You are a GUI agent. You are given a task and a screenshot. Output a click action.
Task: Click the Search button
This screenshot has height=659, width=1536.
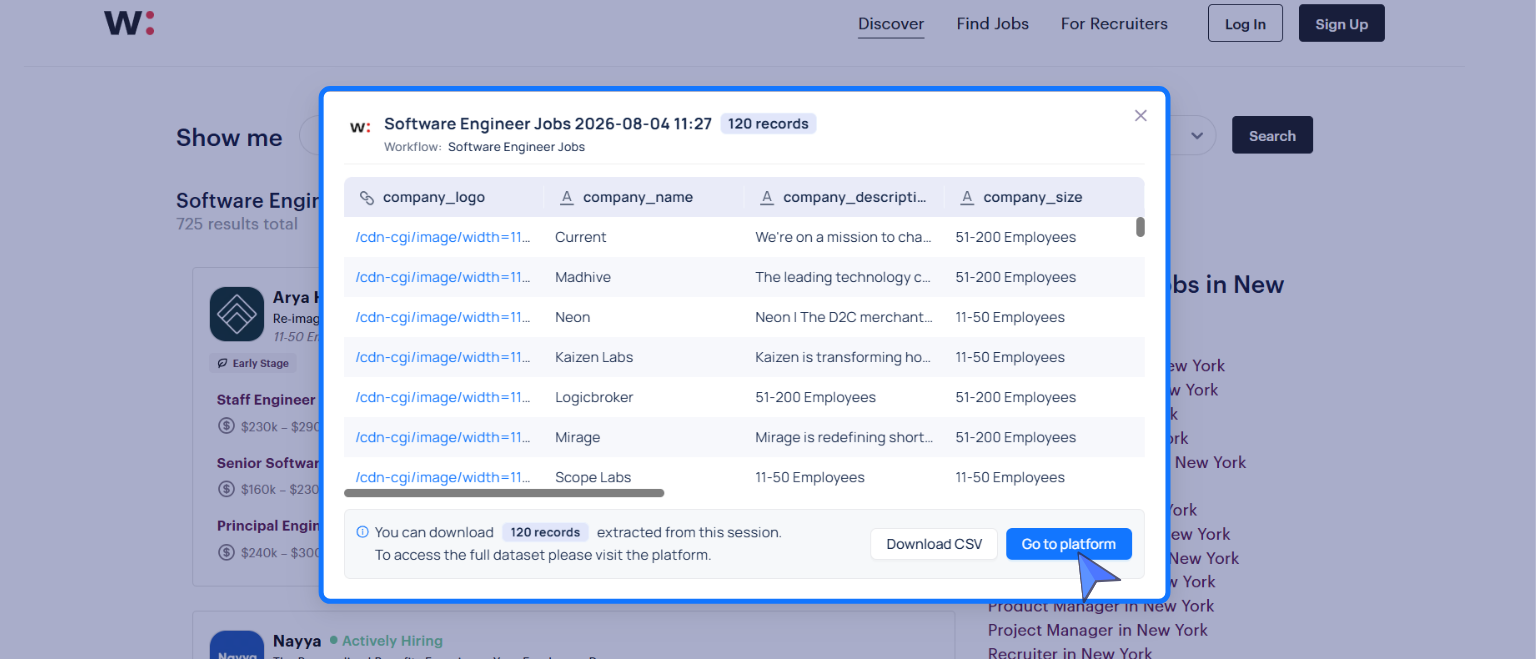pyautogui.click(x=1272, y=136)
